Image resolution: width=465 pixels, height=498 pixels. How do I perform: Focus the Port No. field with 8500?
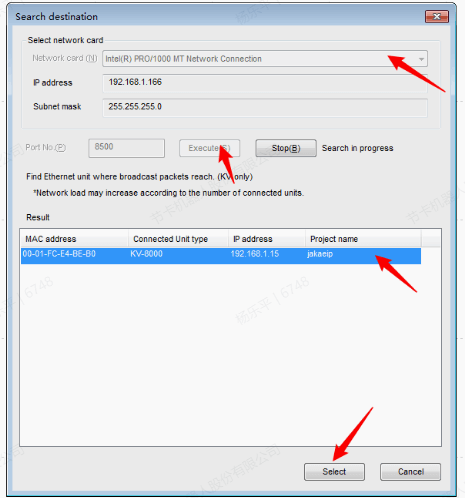[126, 148]
